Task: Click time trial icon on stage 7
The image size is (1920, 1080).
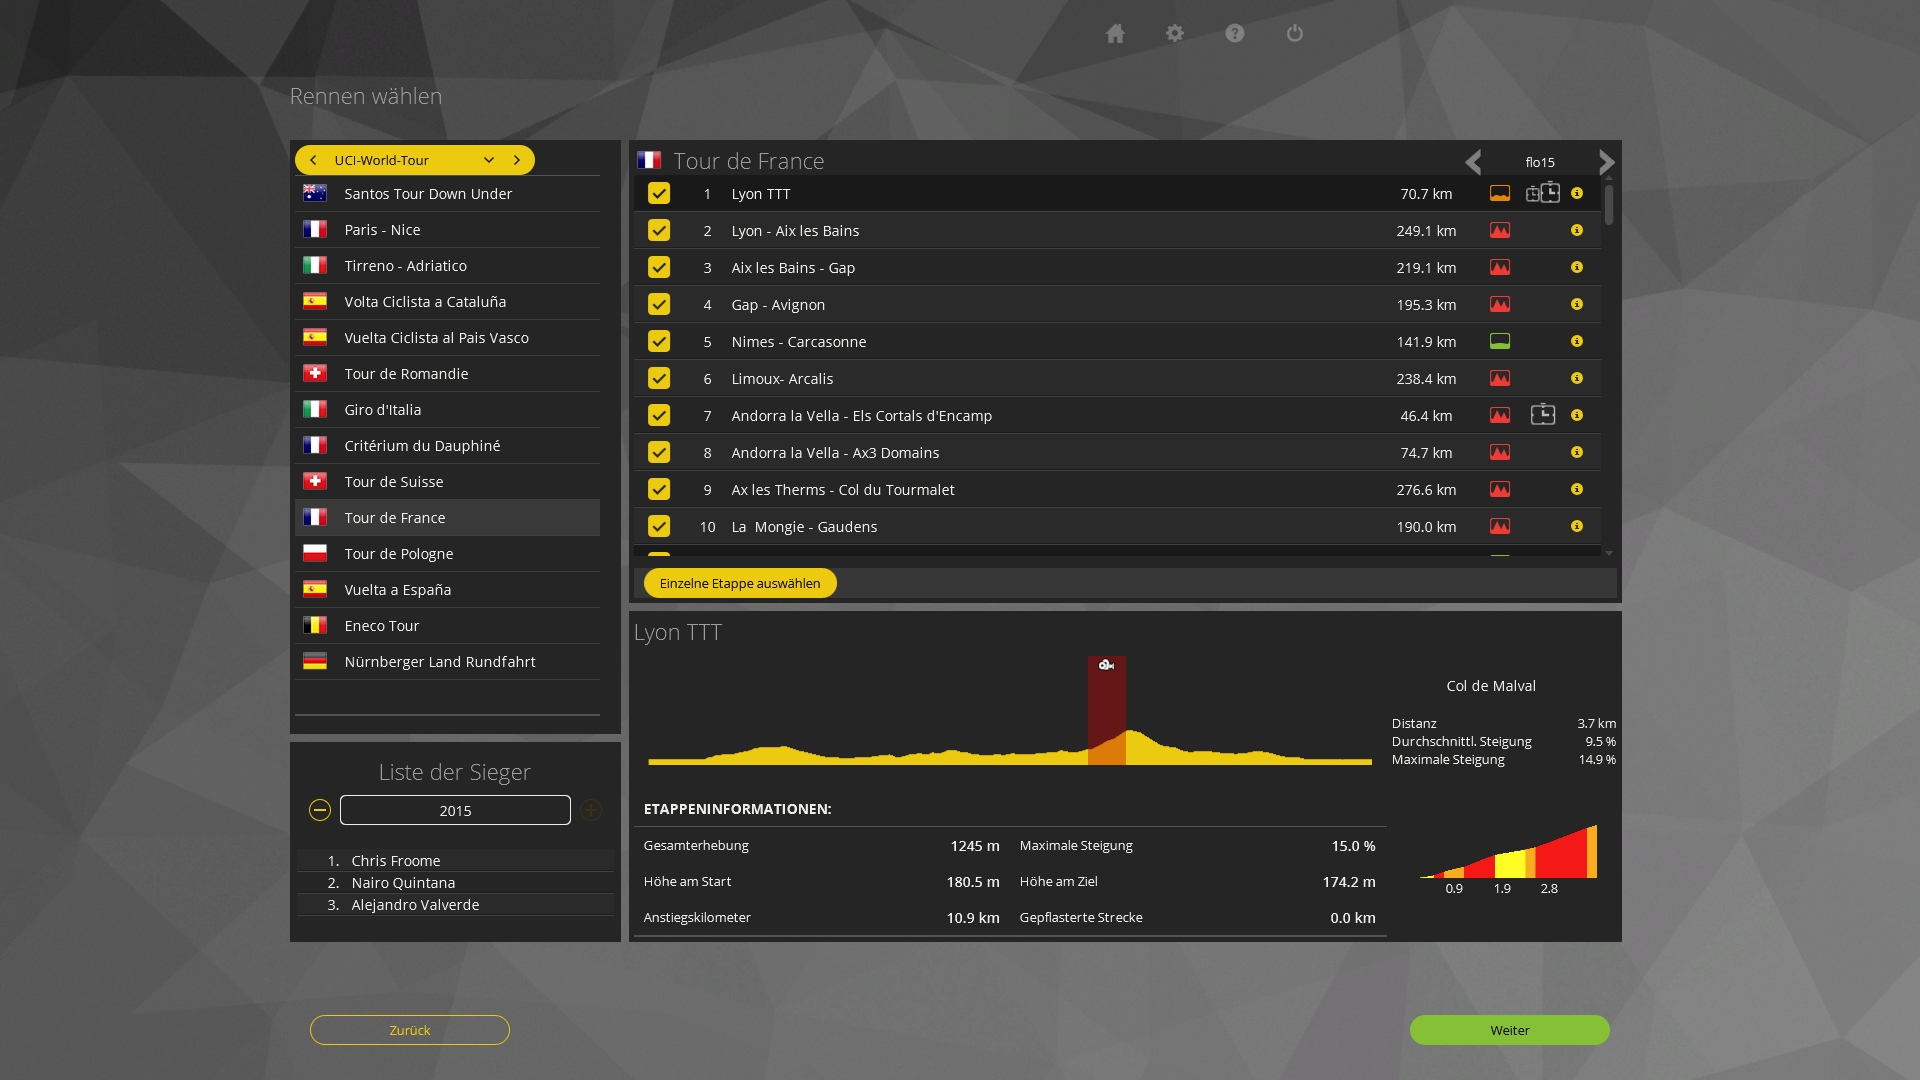Action: coord(1543,415)
